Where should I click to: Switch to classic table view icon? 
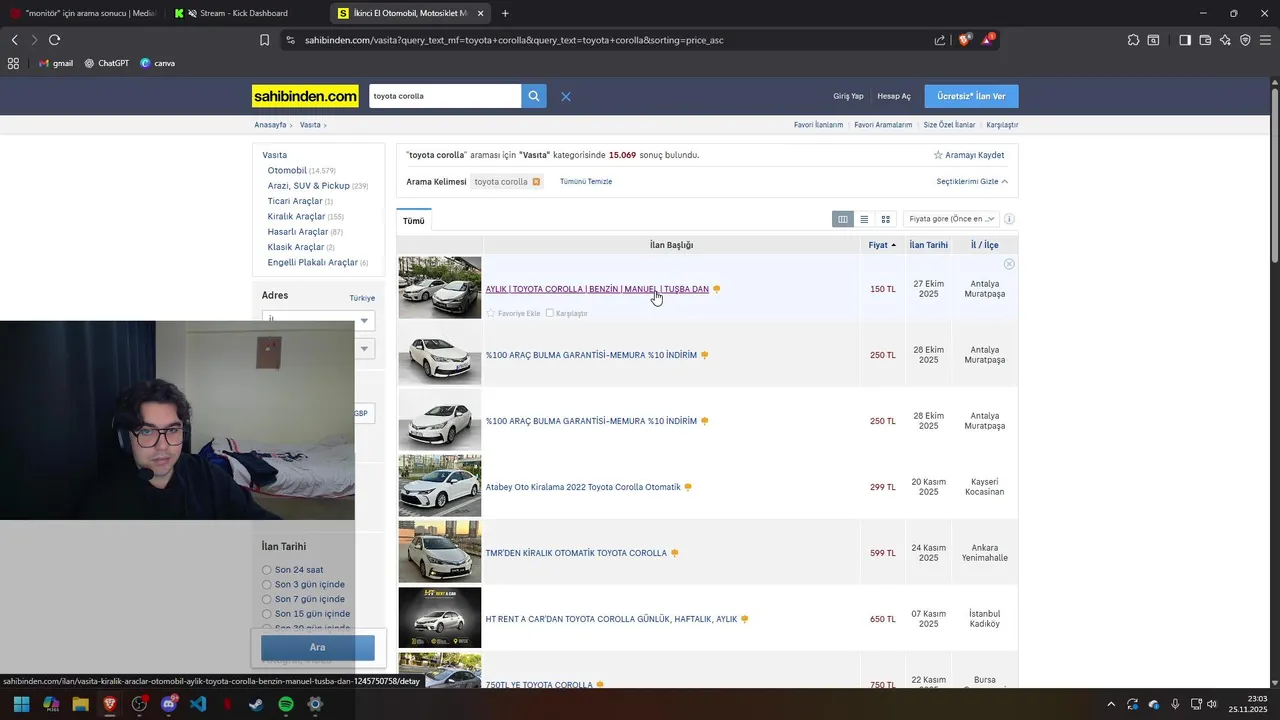pos(843,219)
